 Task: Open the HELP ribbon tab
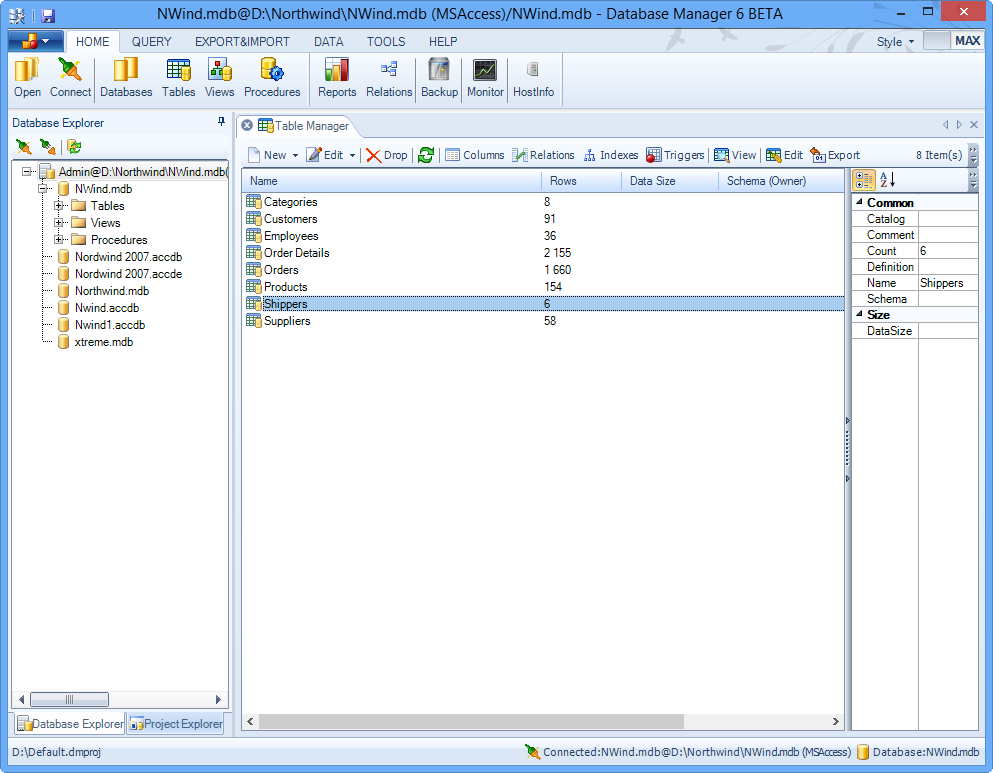click(443, 42)
